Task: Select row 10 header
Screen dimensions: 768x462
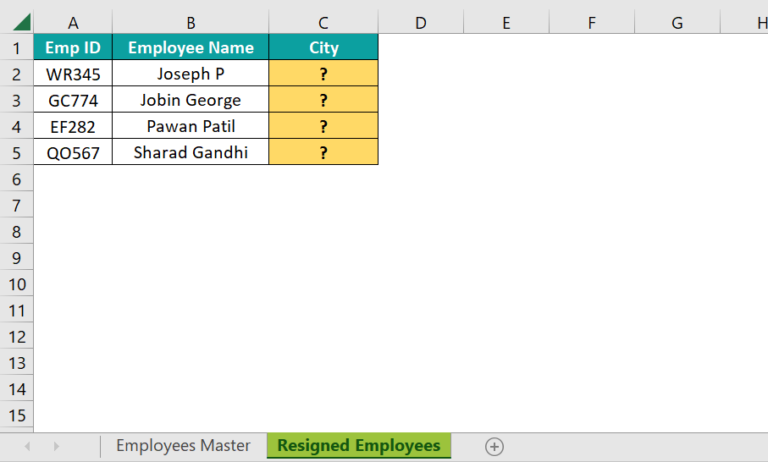Action: point(16,284)
